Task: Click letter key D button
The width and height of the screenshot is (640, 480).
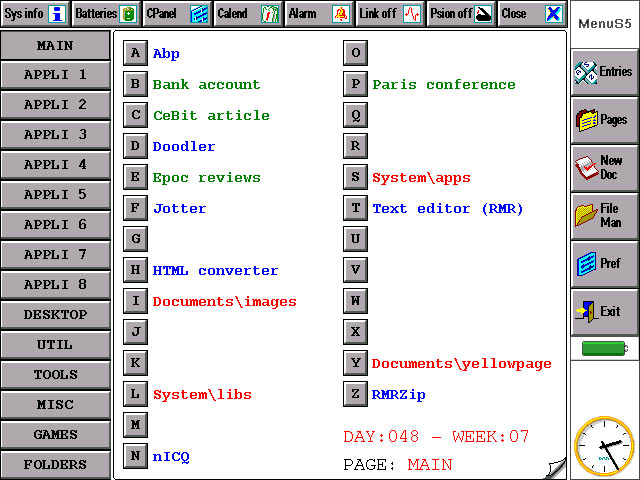Action: tap(136, 146)
